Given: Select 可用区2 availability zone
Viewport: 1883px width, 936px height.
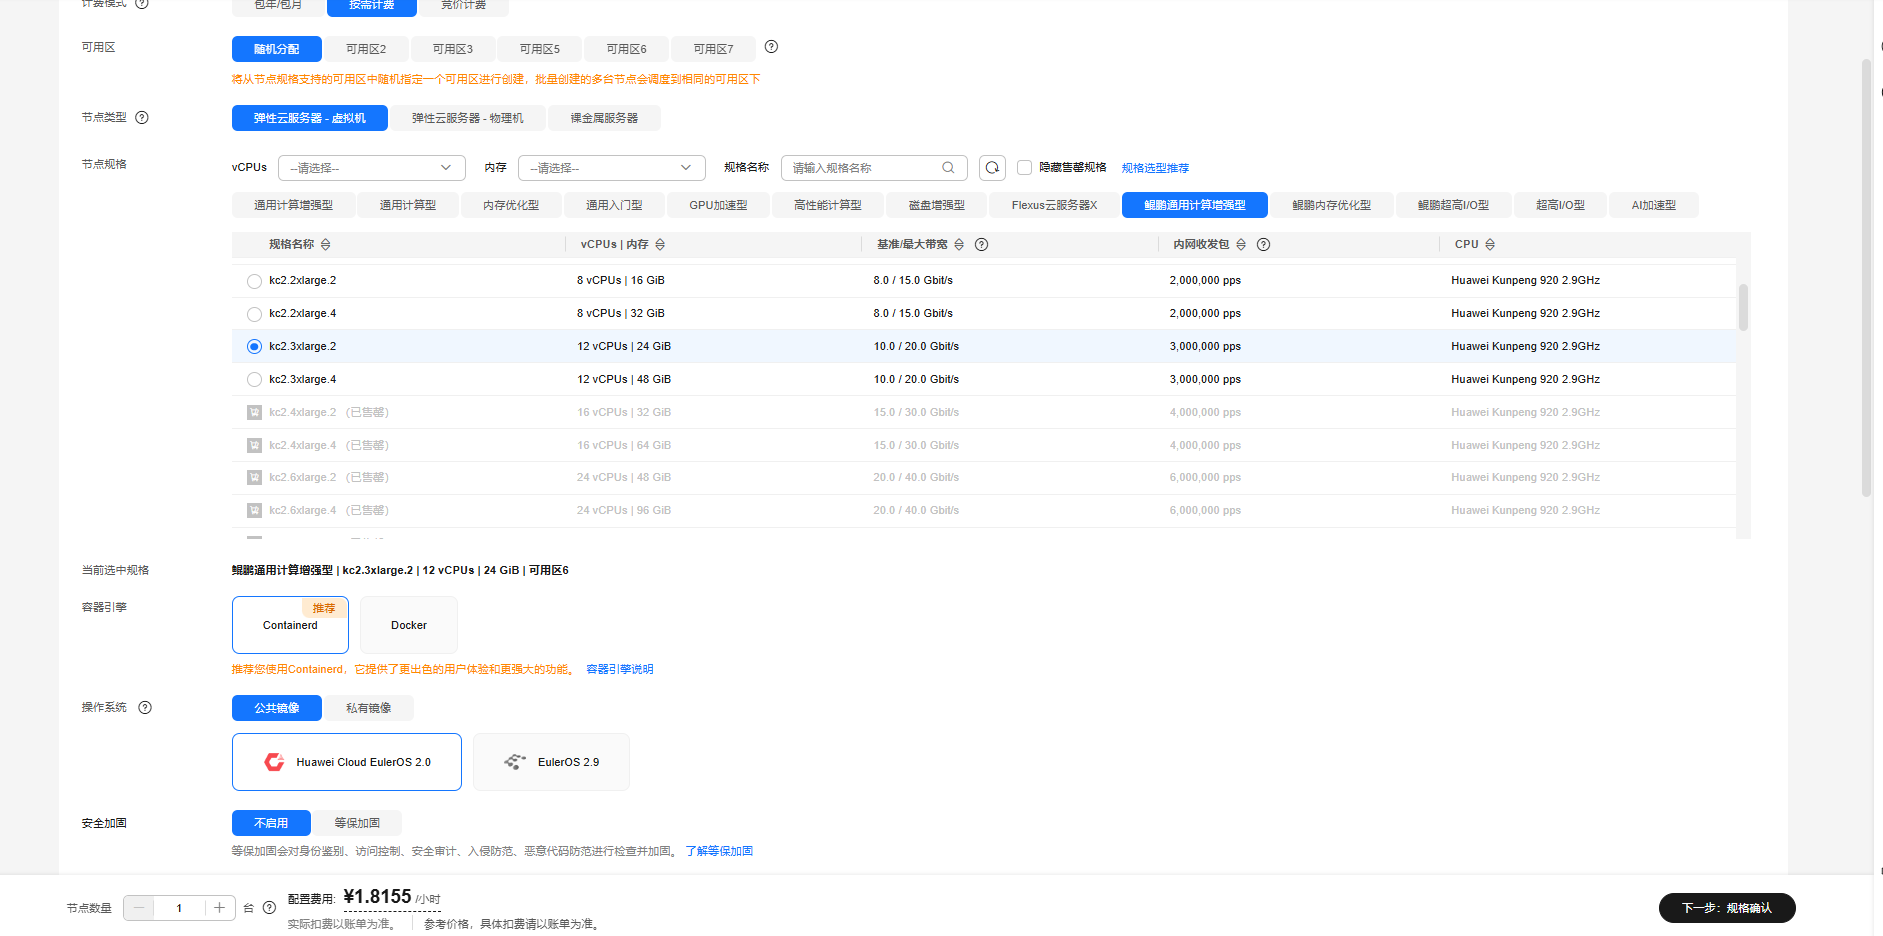Looking at the screenshot, I should [x=366, y=49].
